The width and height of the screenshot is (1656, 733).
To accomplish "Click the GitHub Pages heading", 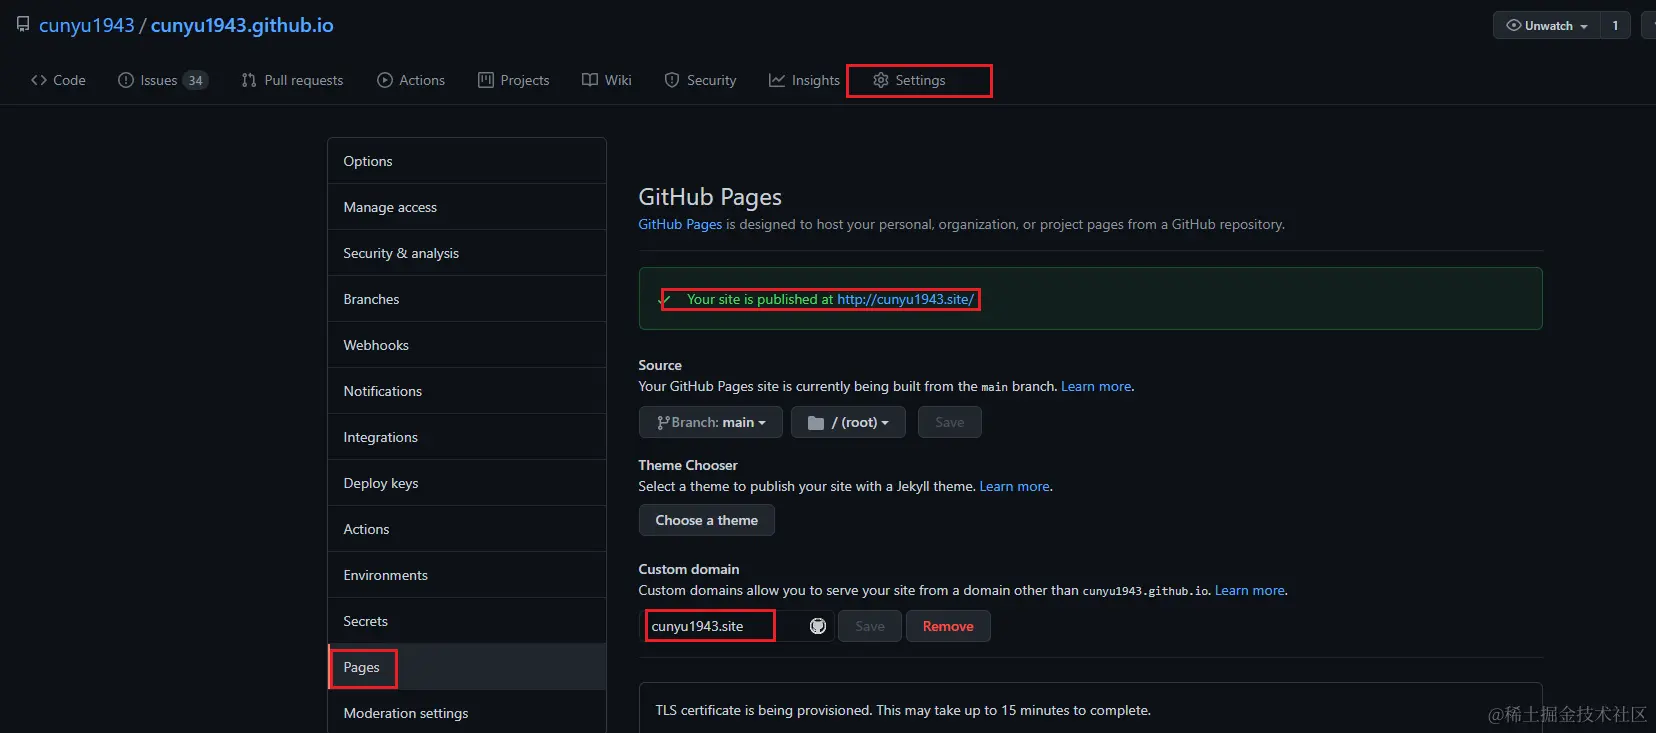I will [710, 197].
